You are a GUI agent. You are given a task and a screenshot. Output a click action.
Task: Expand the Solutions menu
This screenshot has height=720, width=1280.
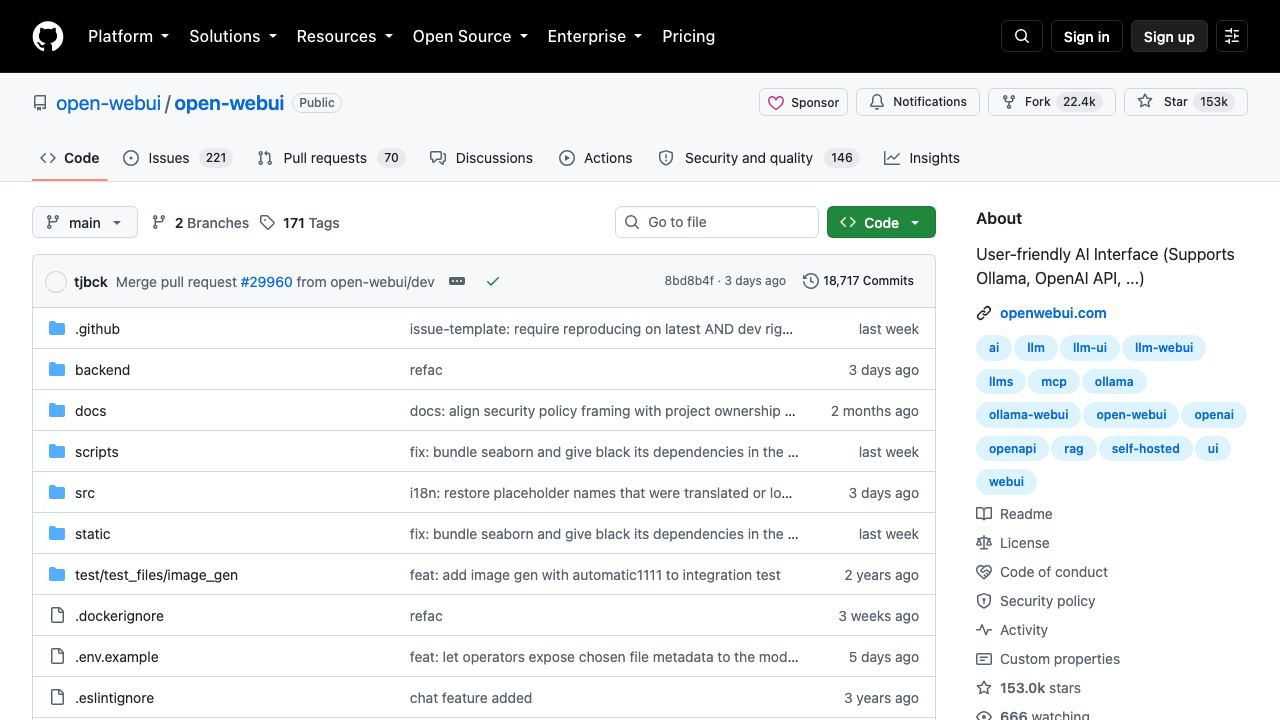(235, 36)
